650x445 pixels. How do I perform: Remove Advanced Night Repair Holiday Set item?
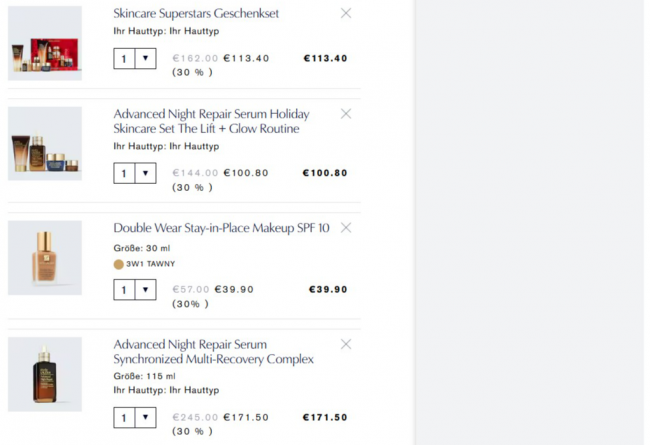pos(346,114)
